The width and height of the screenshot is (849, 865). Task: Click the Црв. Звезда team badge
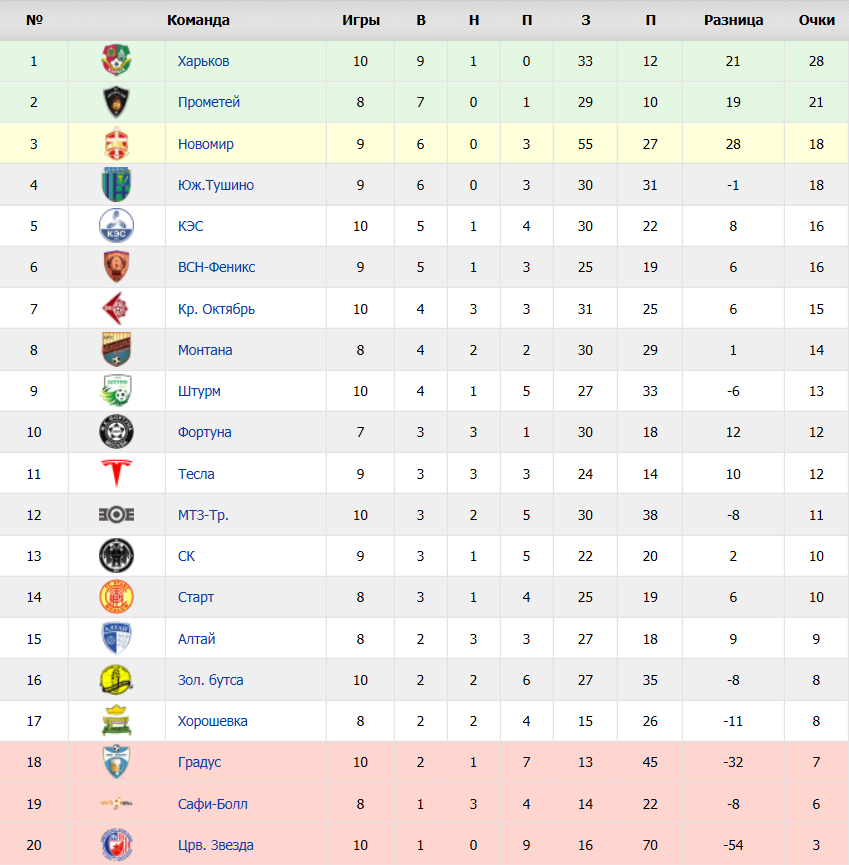116,845
